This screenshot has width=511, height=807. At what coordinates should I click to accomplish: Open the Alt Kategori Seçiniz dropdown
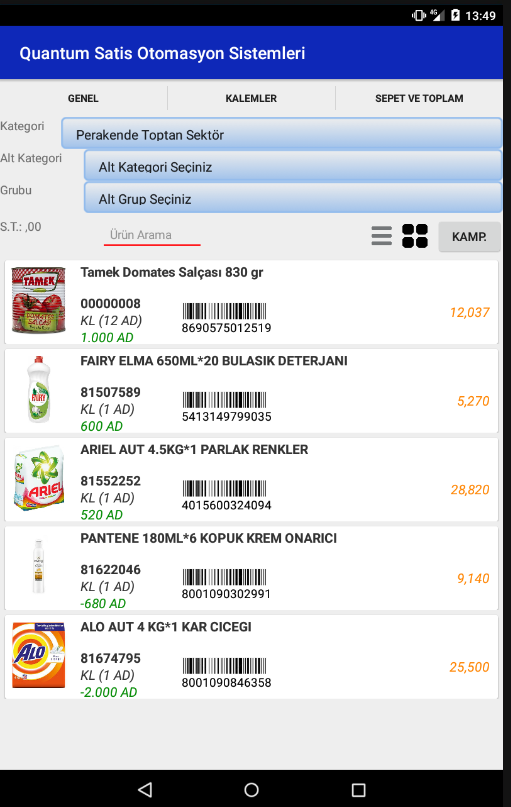click(x=293, y=166)
